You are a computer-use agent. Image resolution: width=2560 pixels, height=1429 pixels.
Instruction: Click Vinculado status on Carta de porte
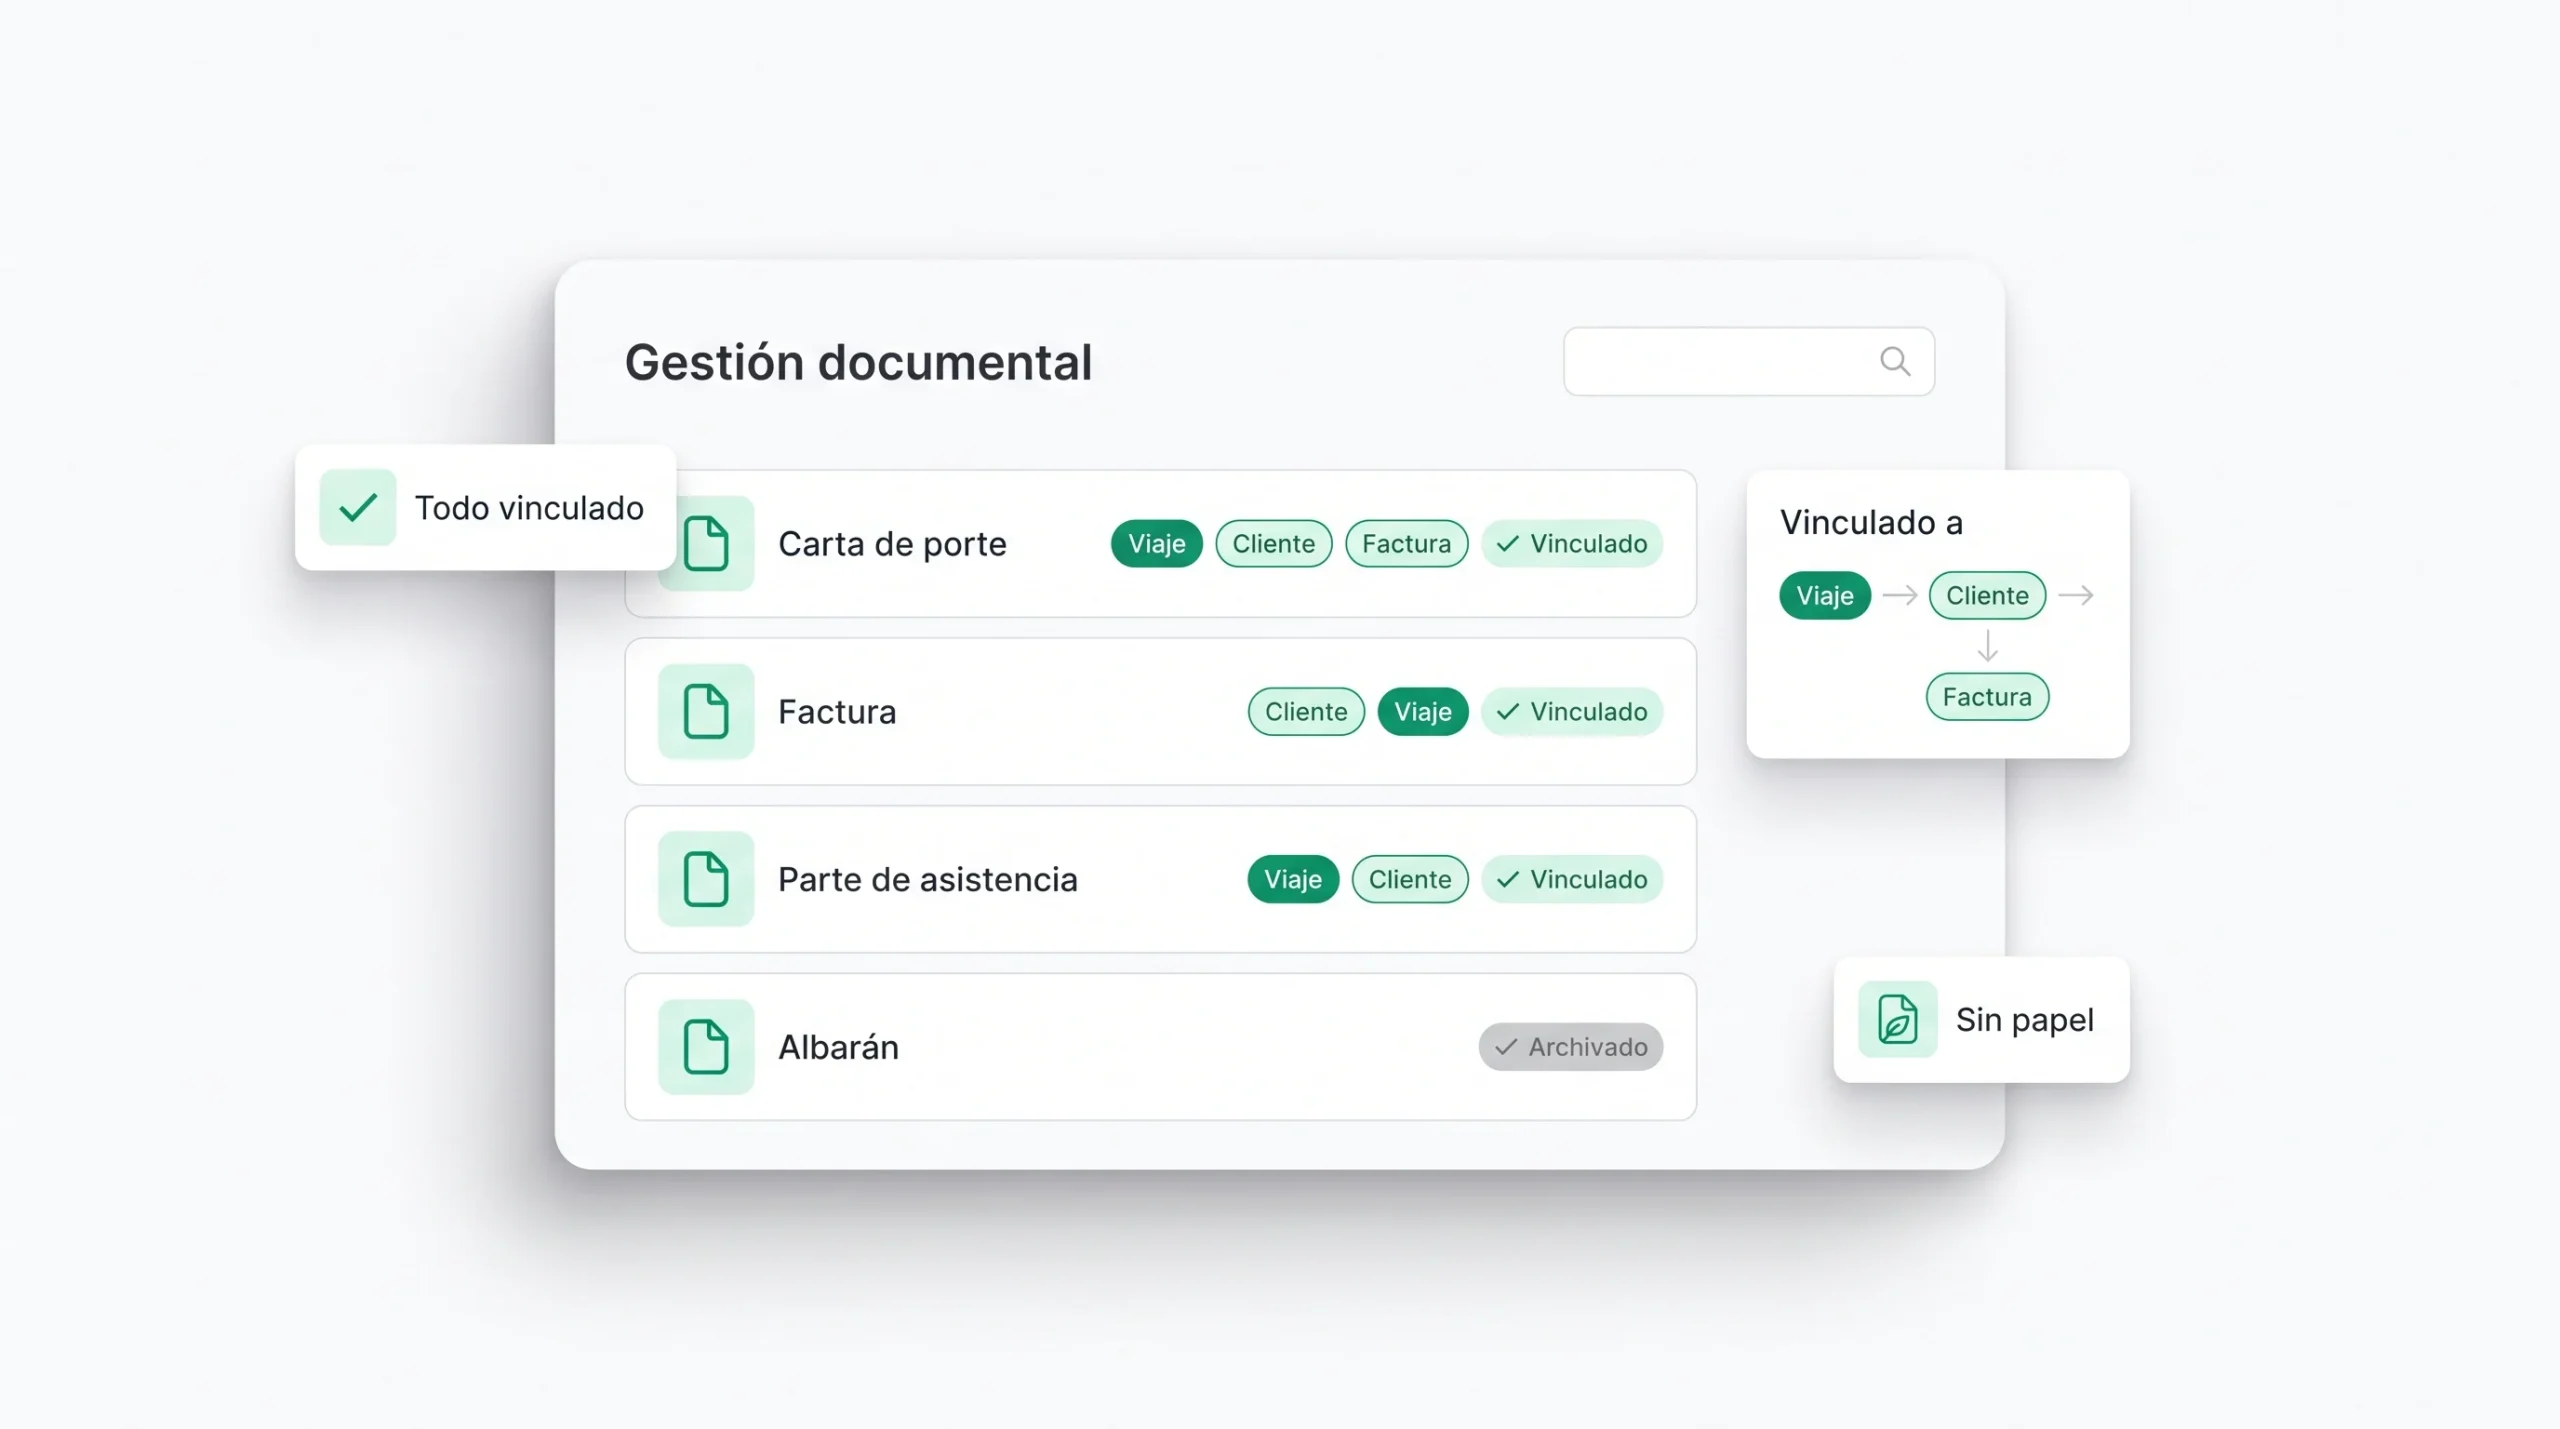coord(1572,543)
